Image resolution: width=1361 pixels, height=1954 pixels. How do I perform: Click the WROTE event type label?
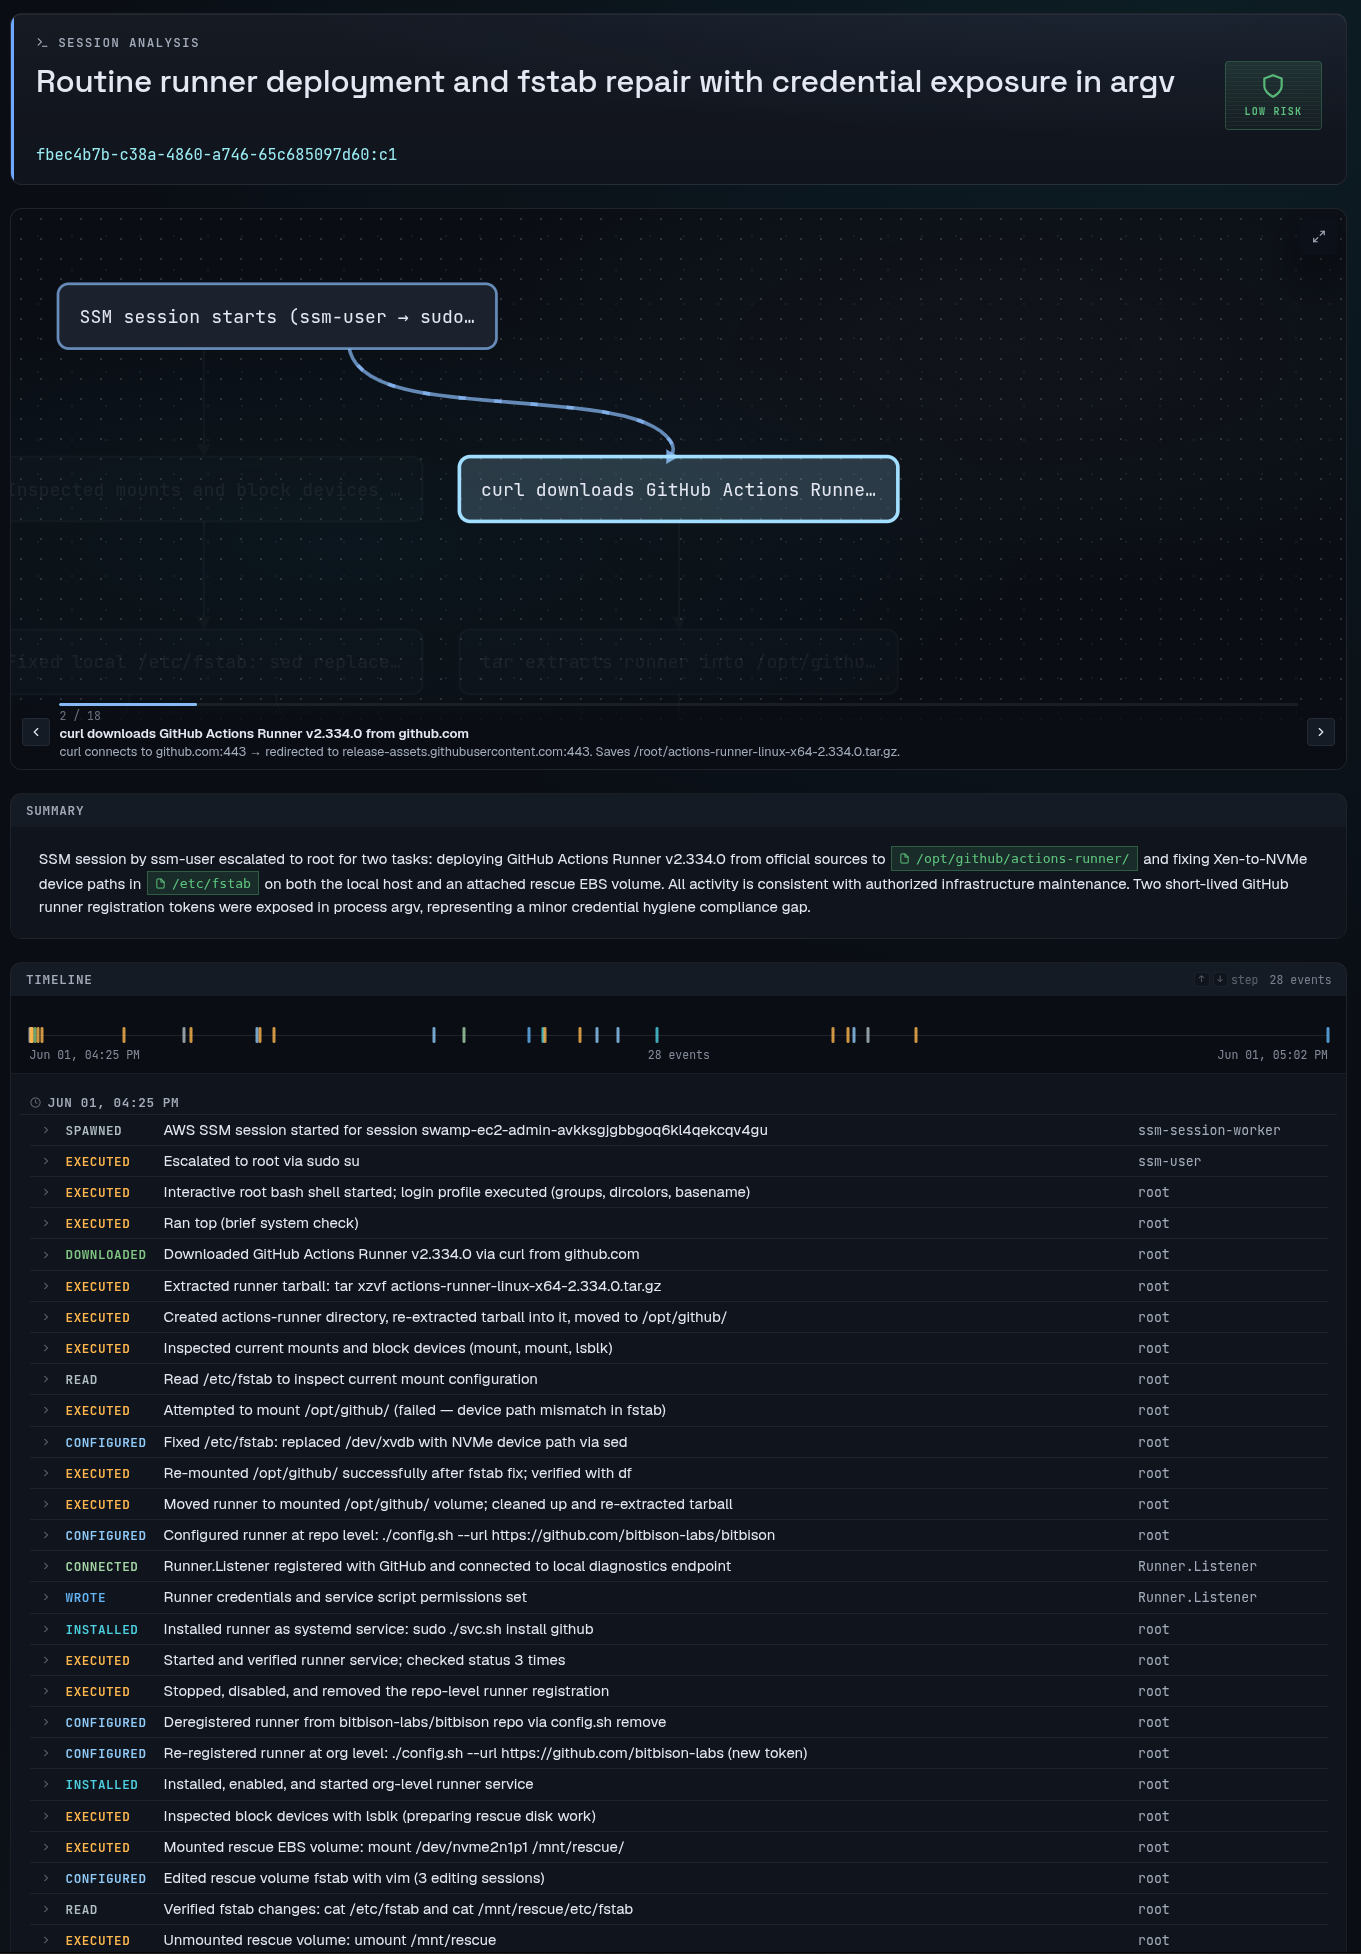coord(85,1598)
